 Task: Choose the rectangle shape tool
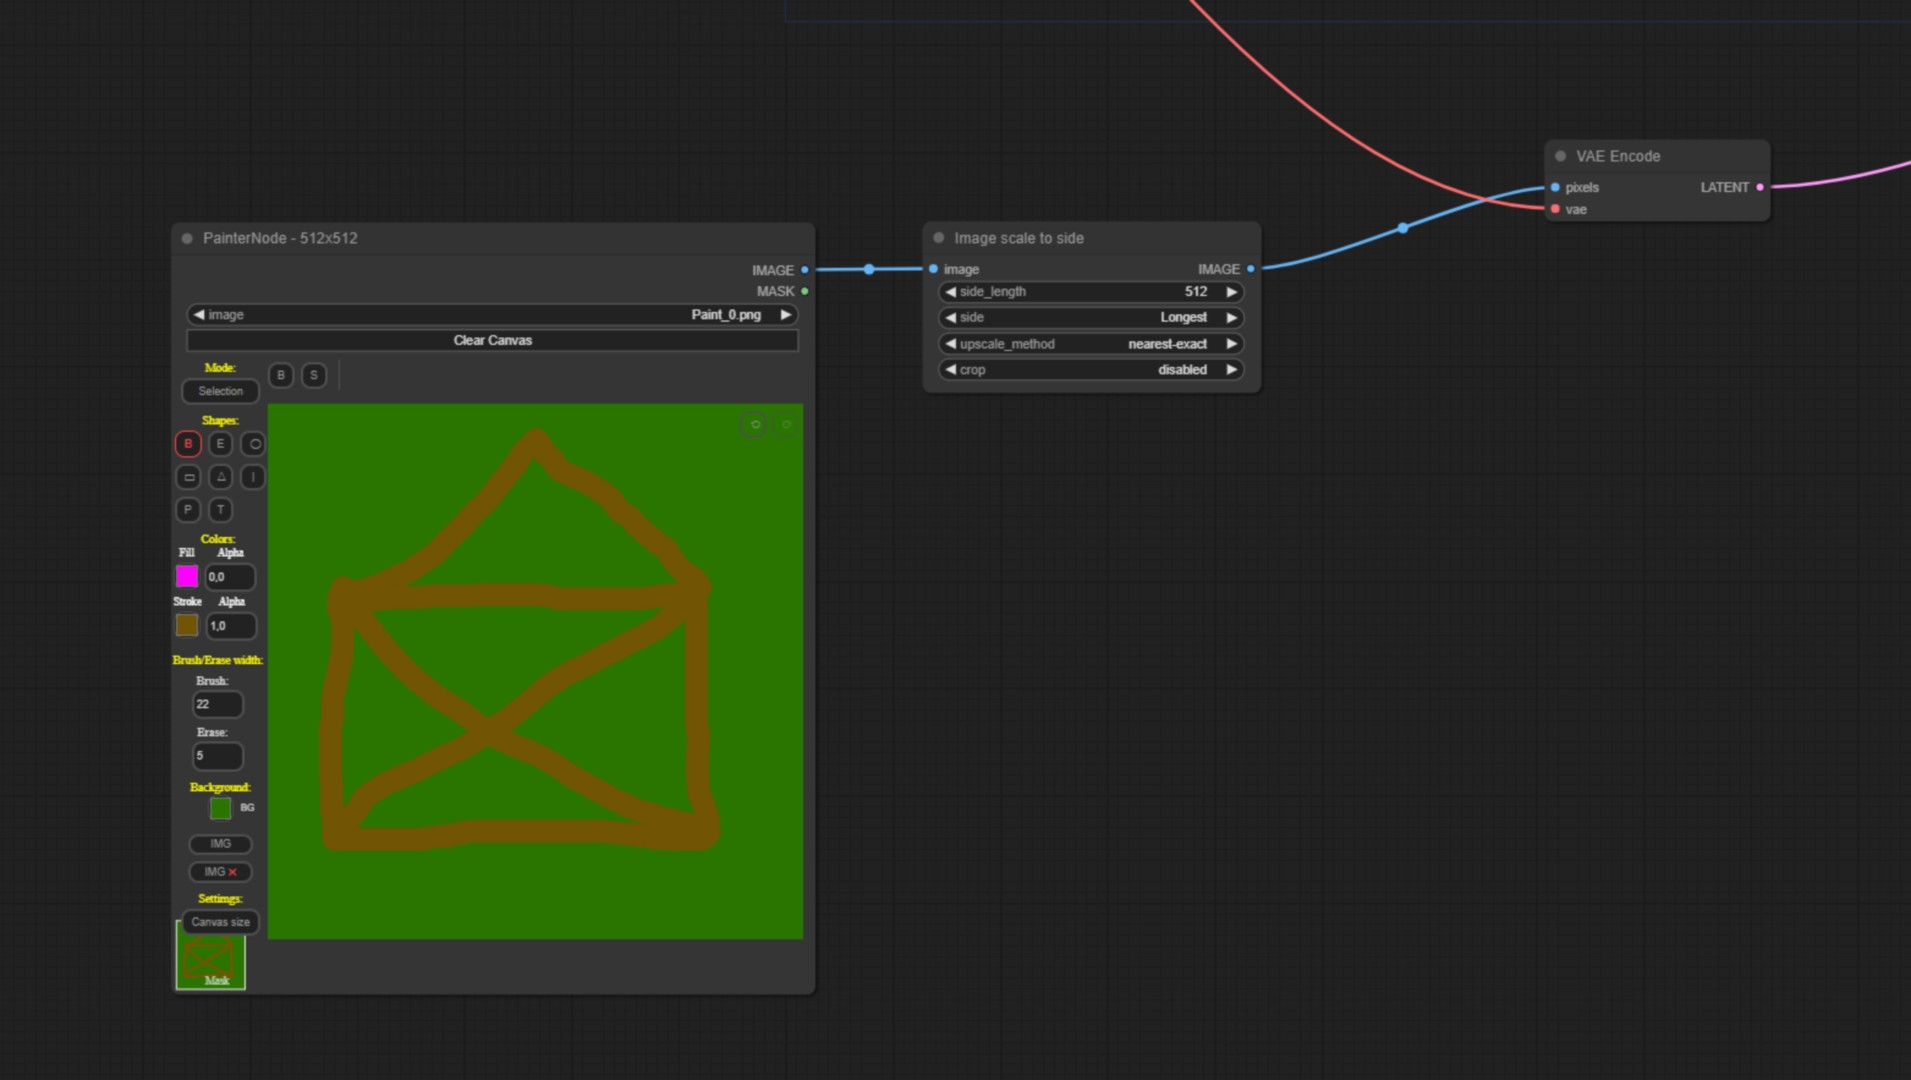(188, 477)
